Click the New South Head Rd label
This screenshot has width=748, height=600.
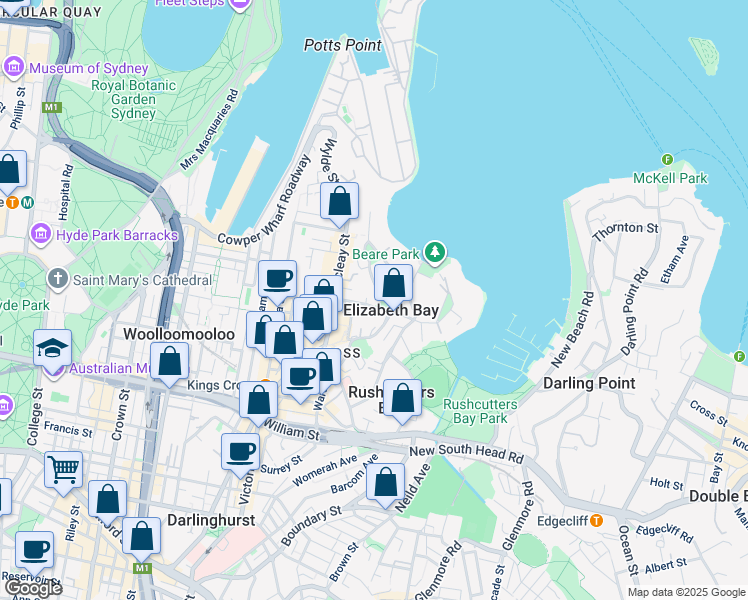467,453
